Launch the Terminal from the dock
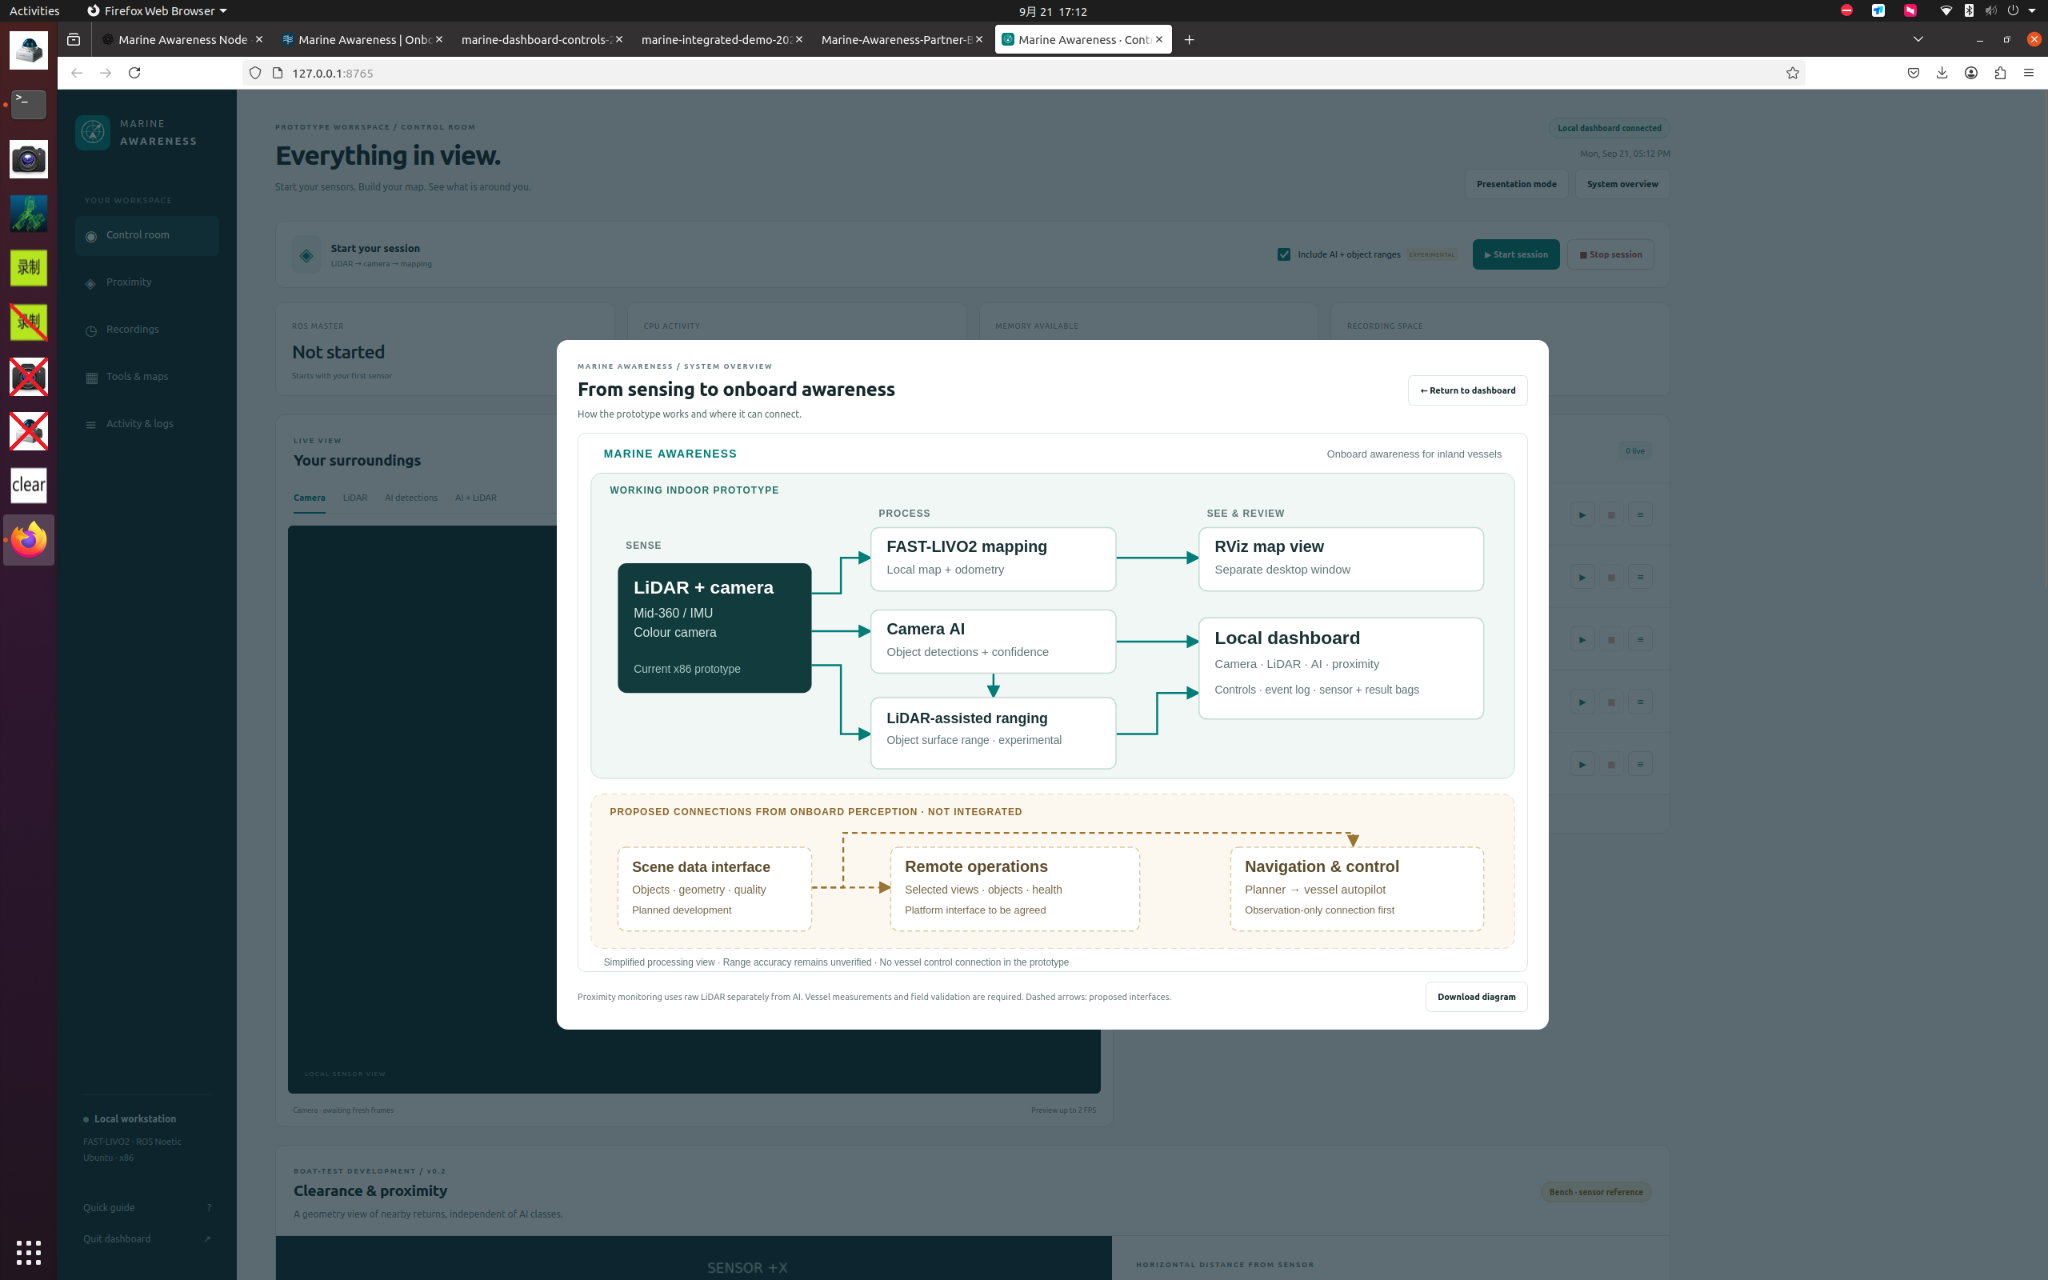Screen dimensions: 2048x1280 [28, 104]
